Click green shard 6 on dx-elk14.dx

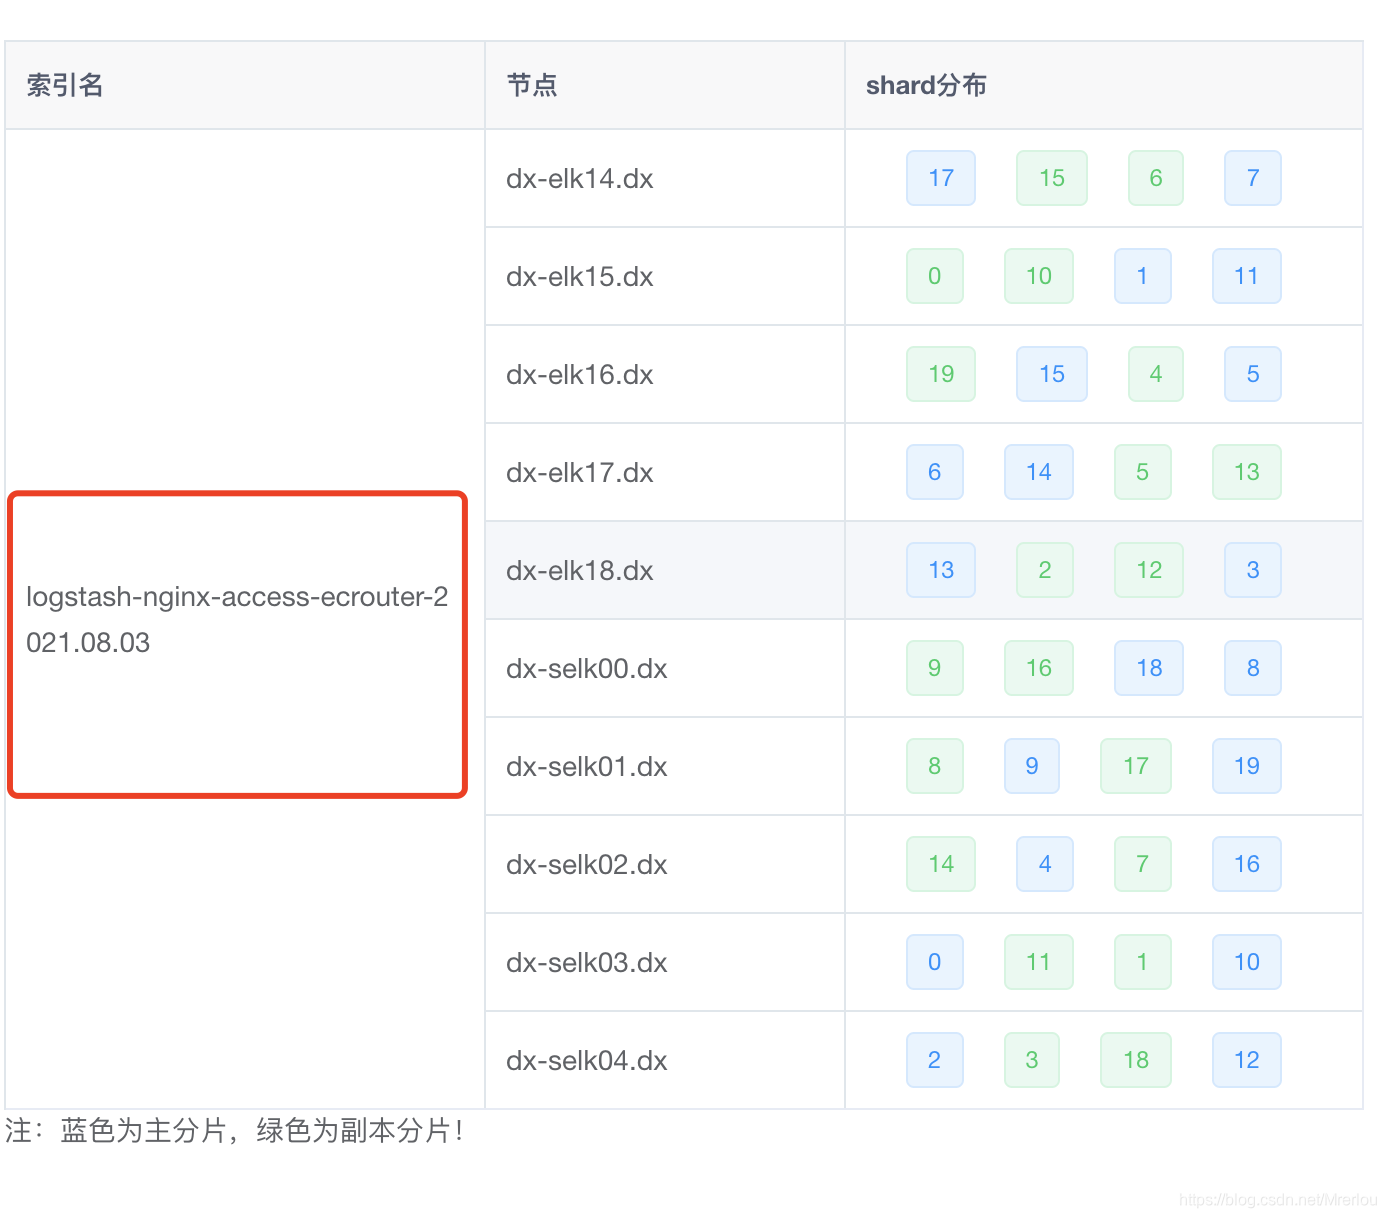(x=1156, y=178)
